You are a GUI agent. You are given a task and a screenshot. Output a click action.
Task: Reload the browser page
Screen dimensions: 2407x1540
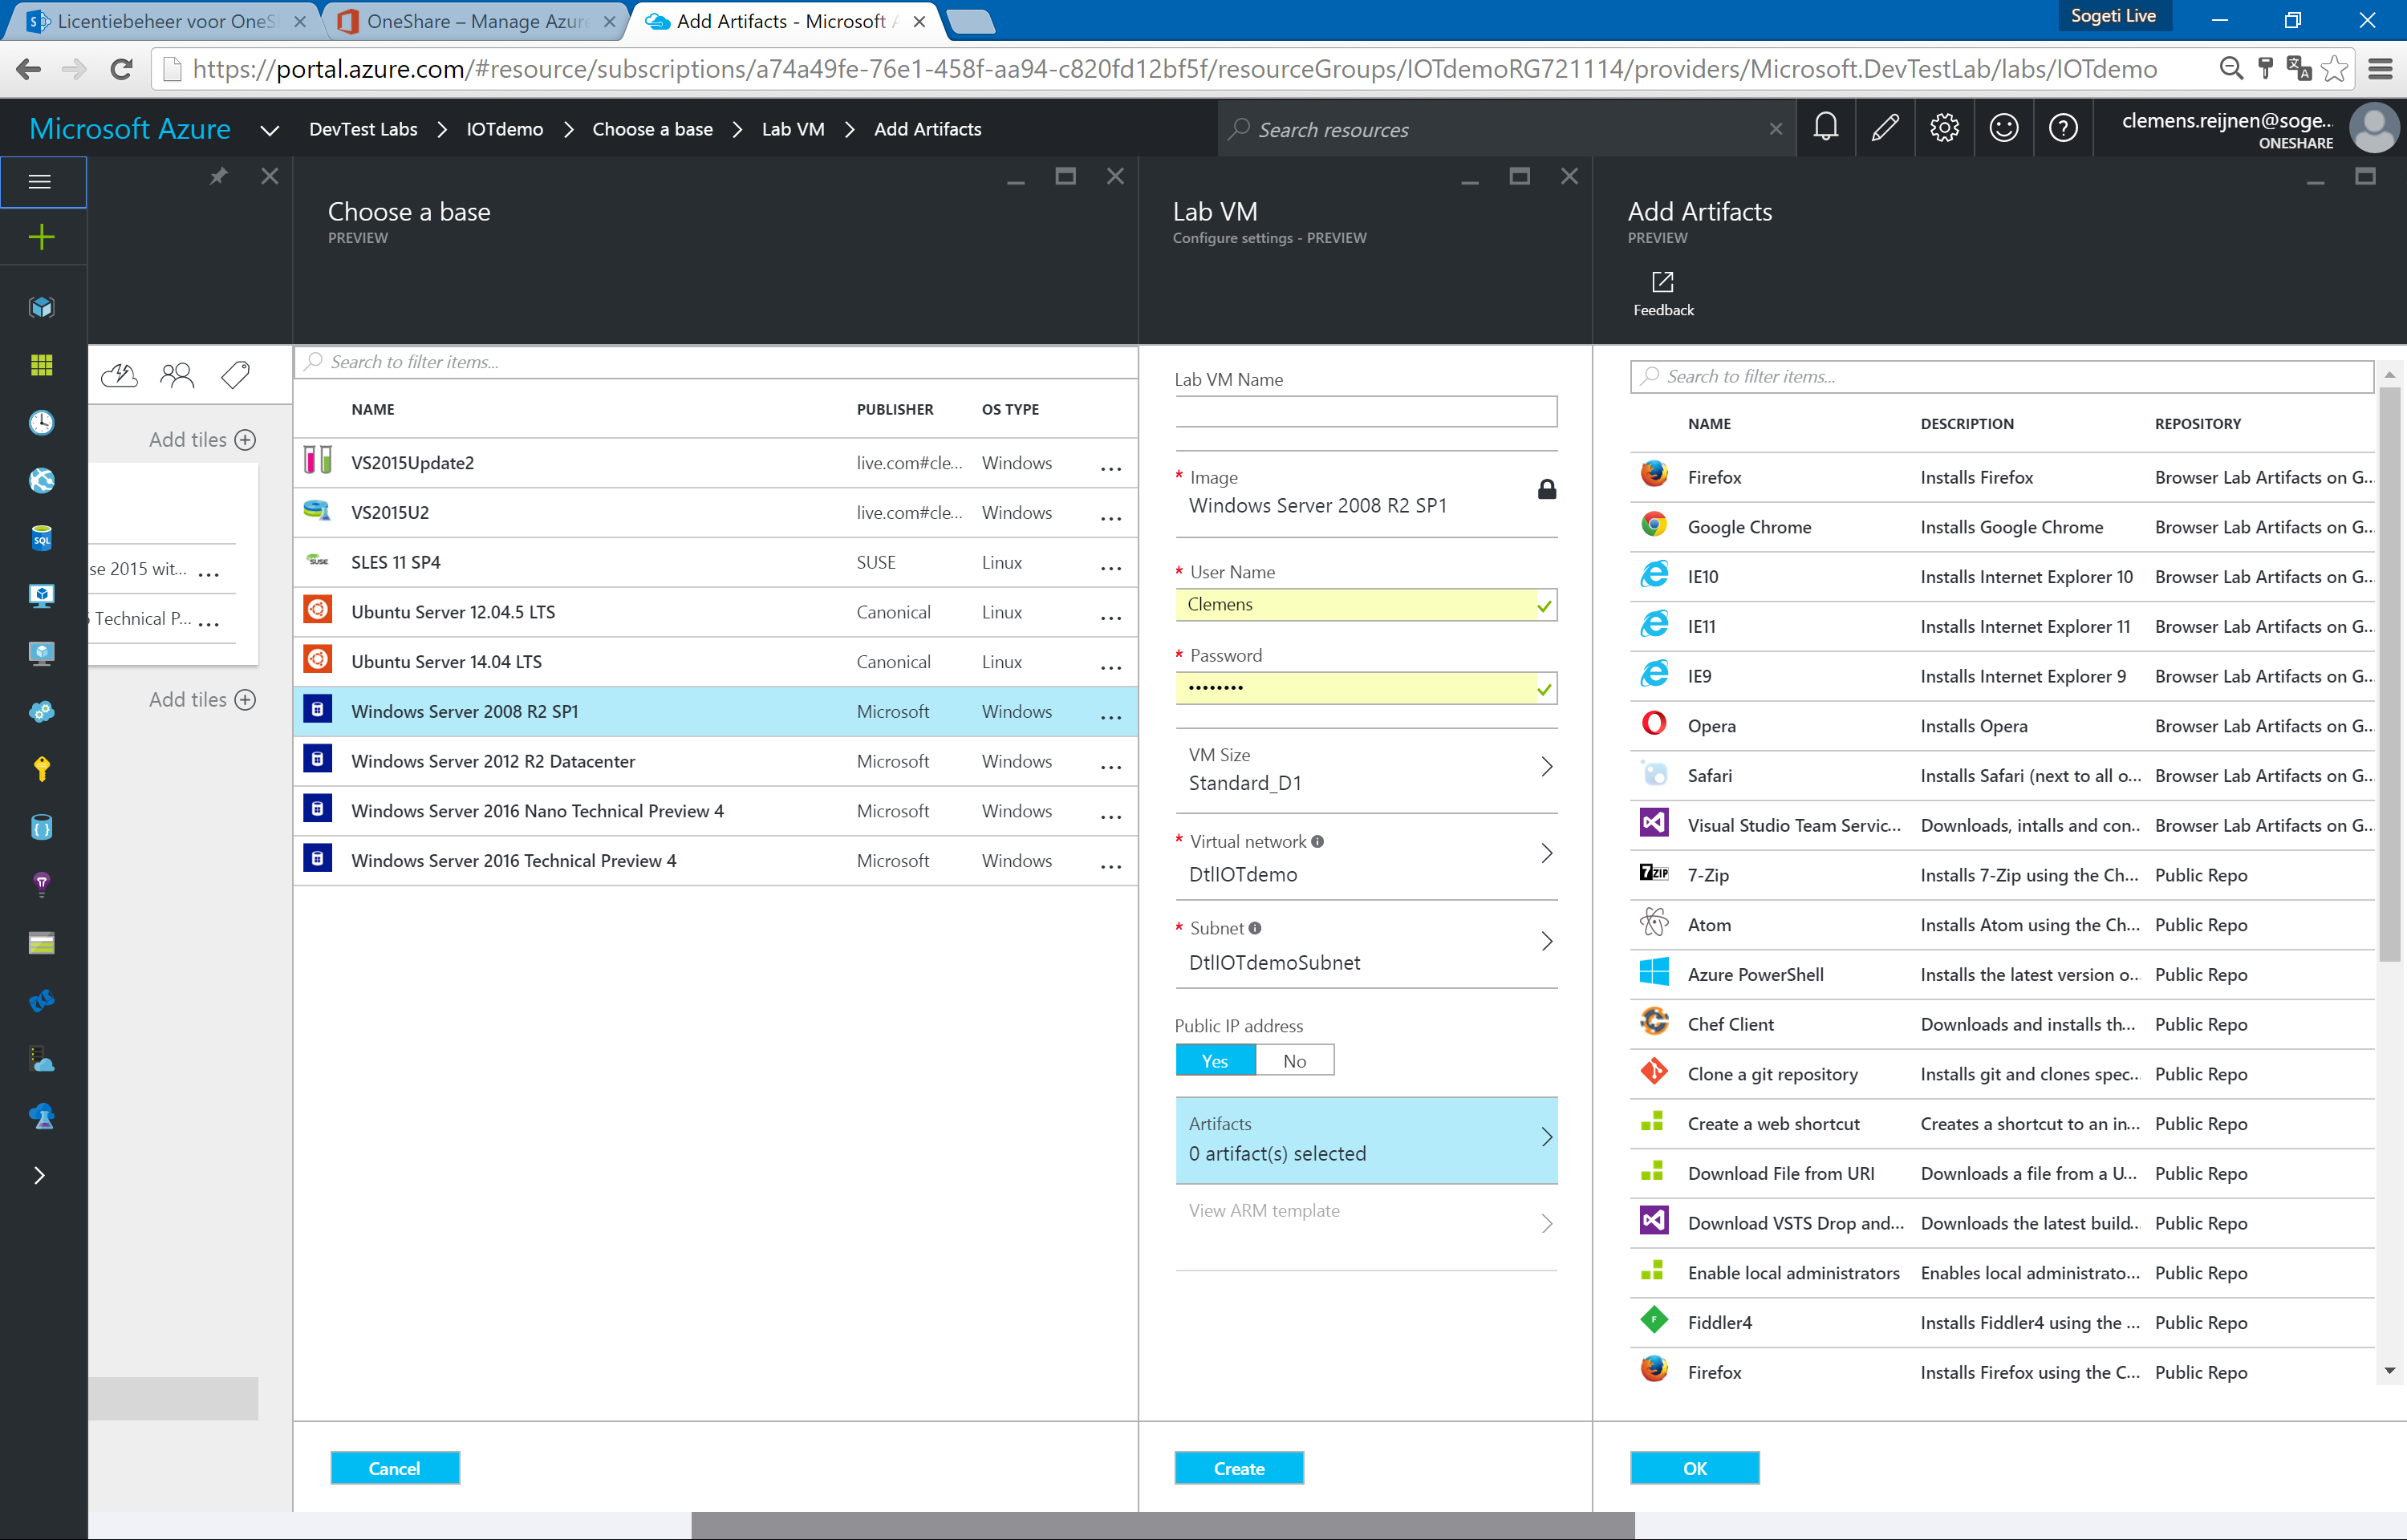pyautogui.click(x=121, y=68)
